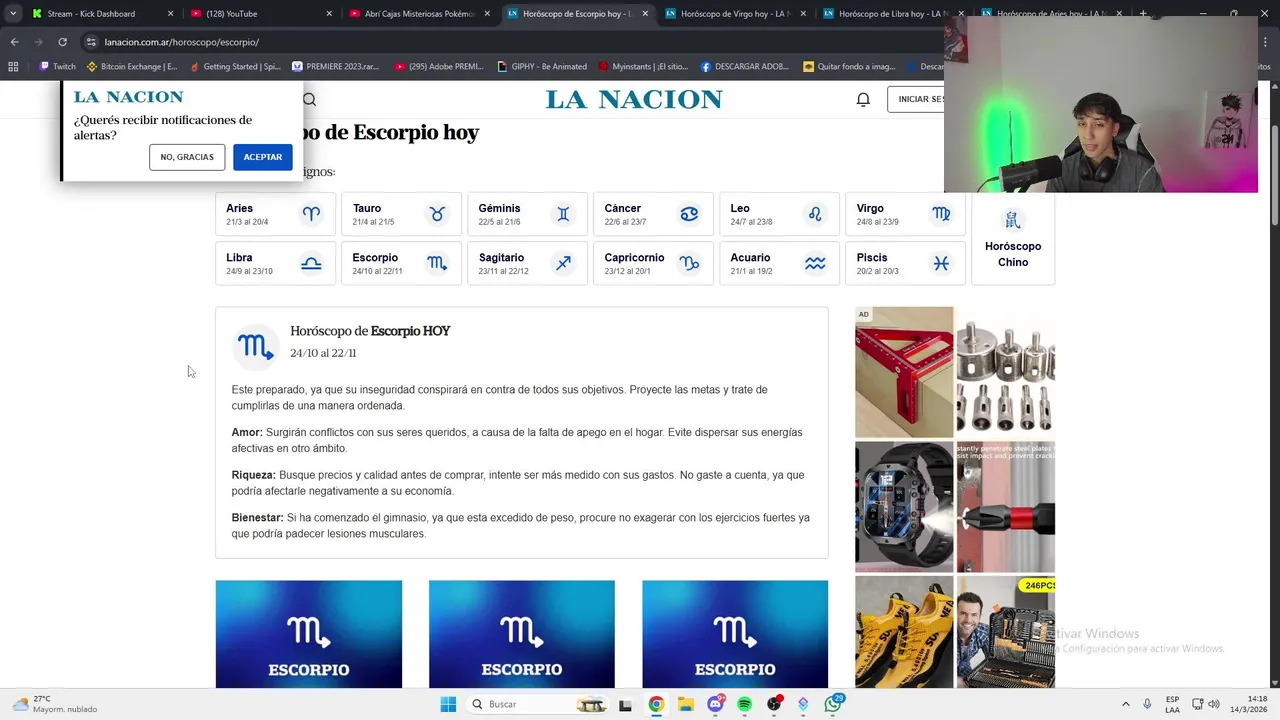The height and width of the screenshot is (720, 1280).
Task: Select the Cáncer zodiac symbol icon
Action: click(x=689, y=214)
